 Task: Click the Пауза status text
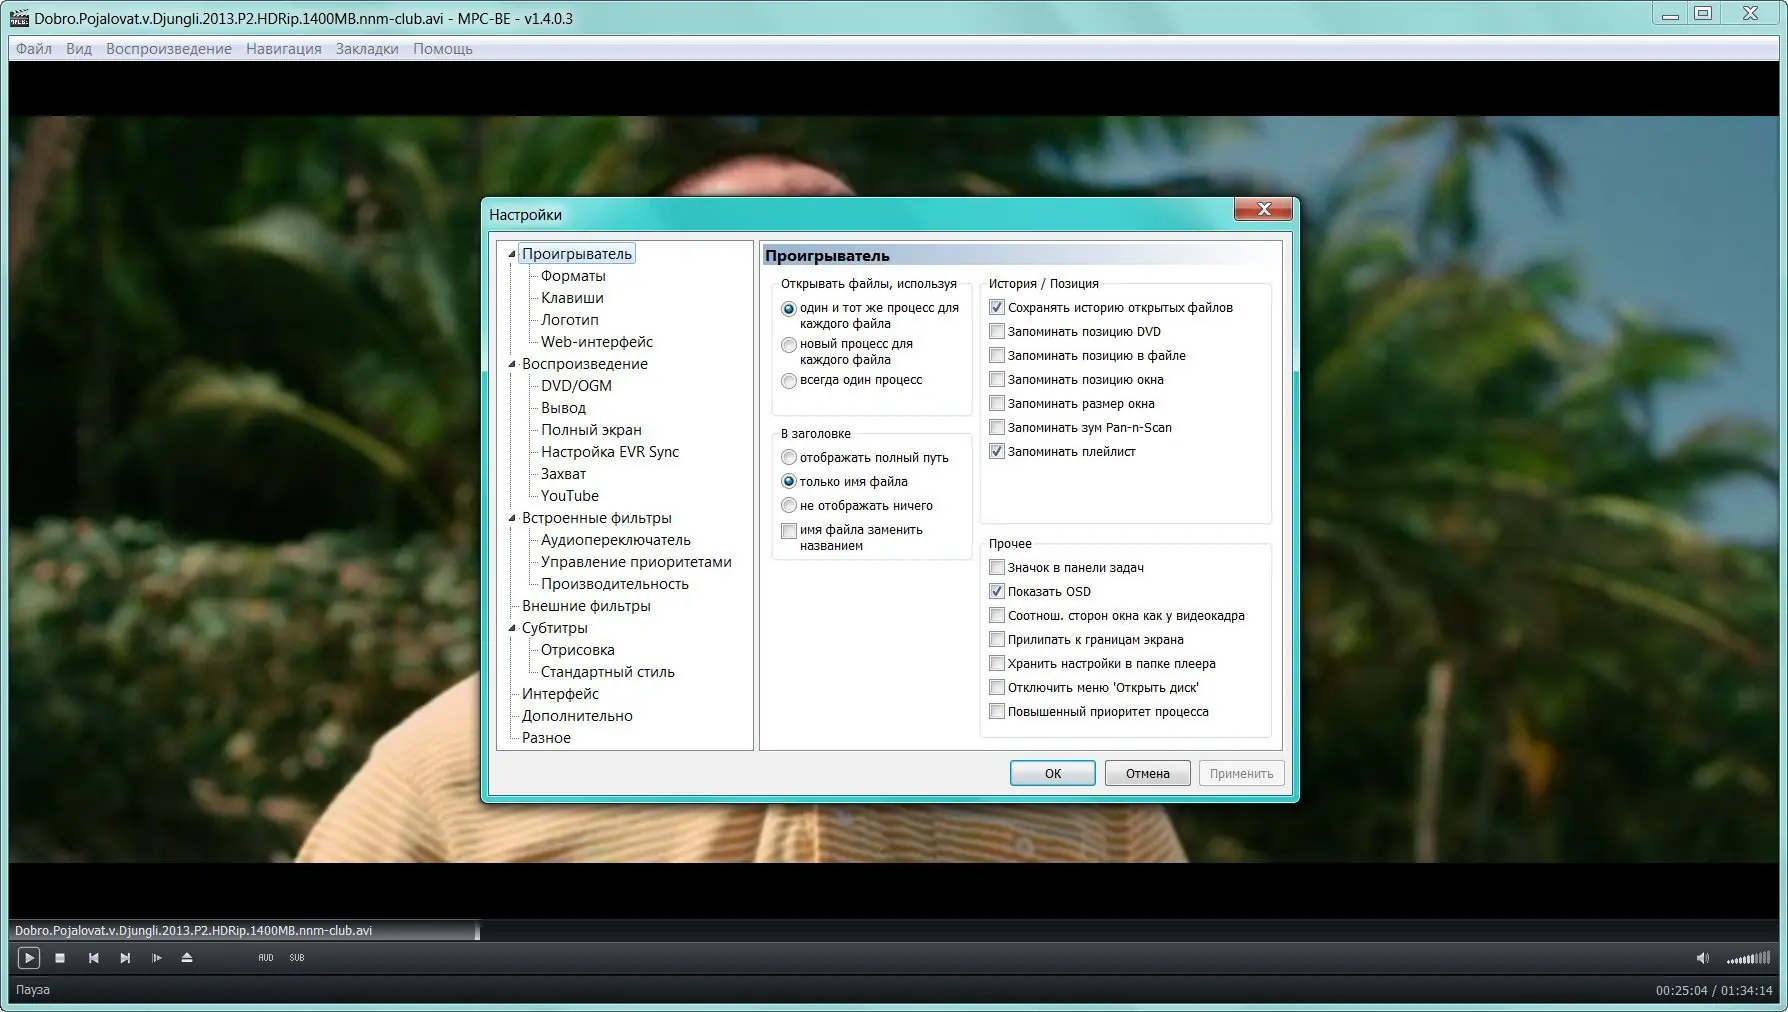coord(33,990)
